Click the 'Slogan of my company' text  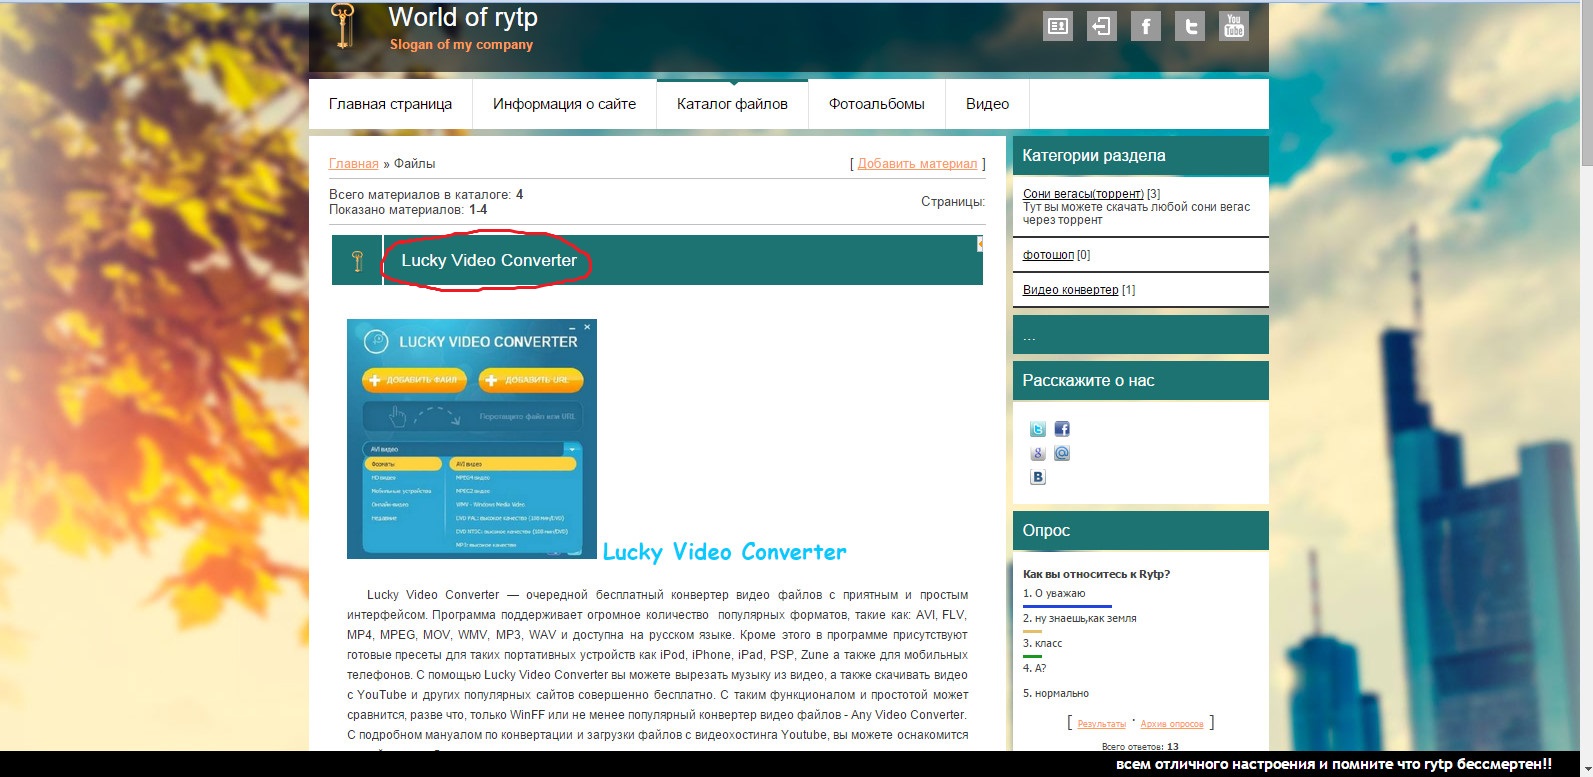461,45
